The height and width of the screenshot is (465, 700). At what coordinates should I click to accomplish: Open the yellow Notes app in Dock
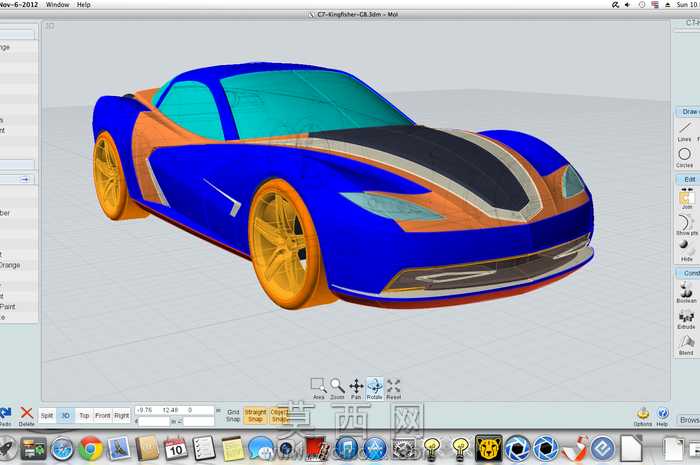233,449
